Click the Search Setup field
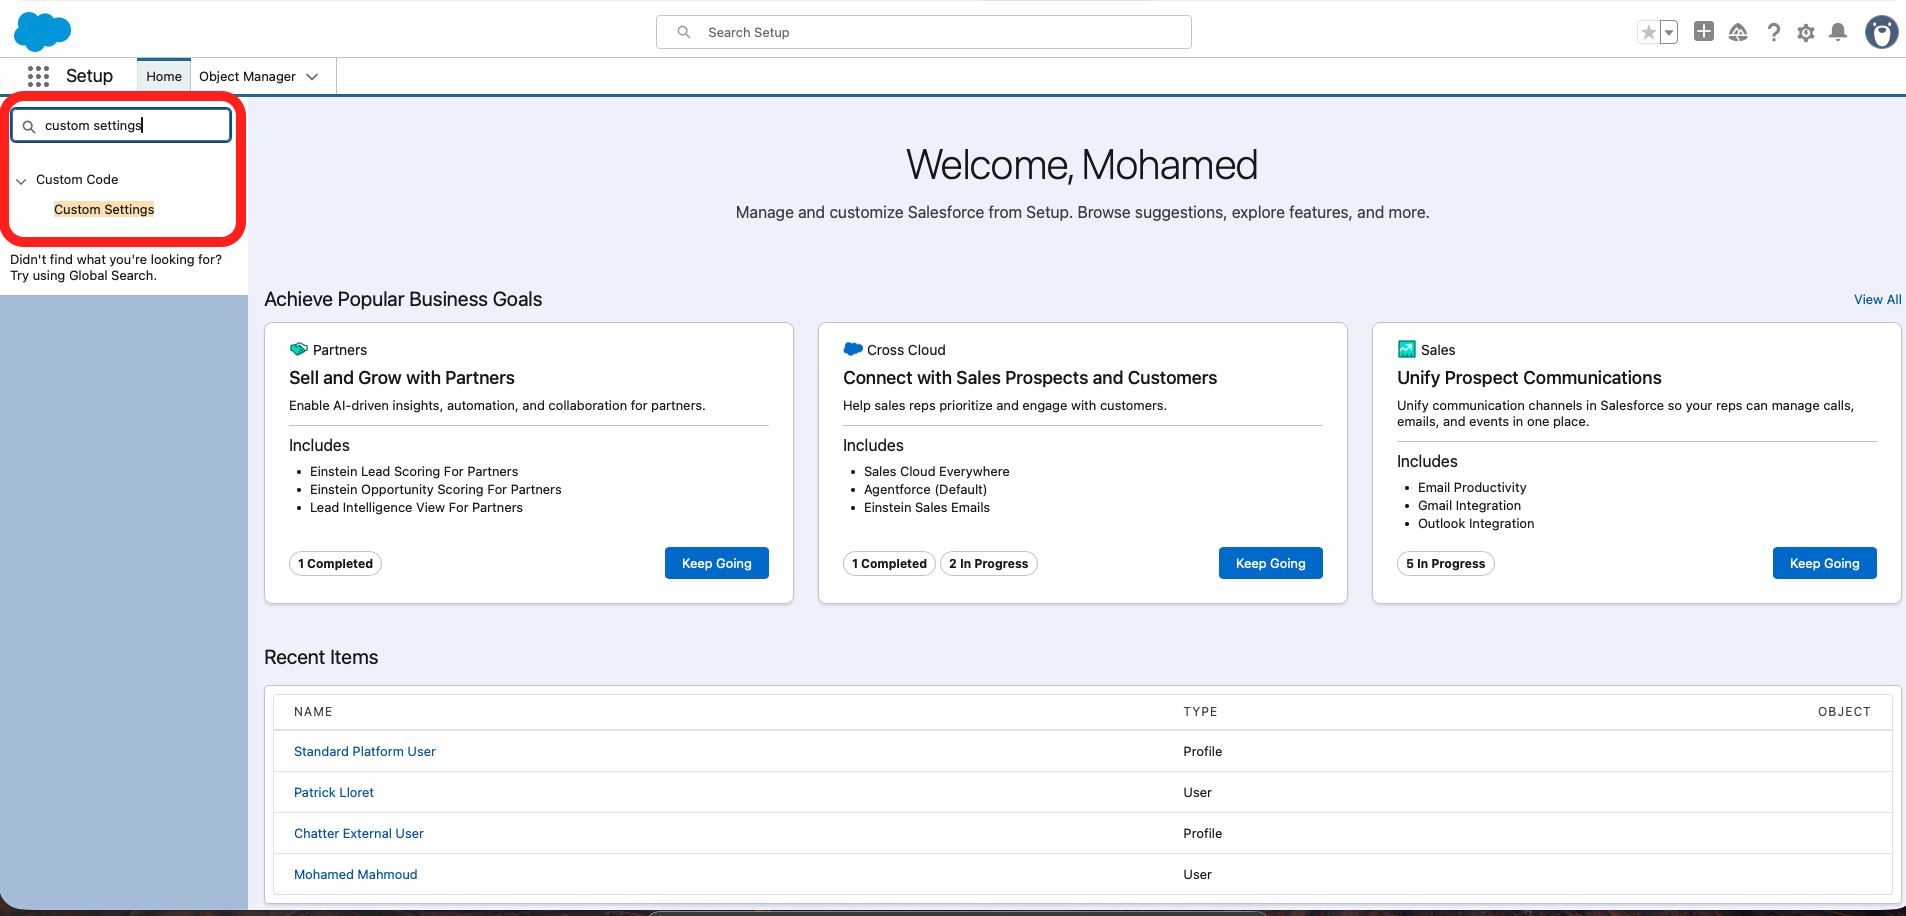 pos(923,33)
